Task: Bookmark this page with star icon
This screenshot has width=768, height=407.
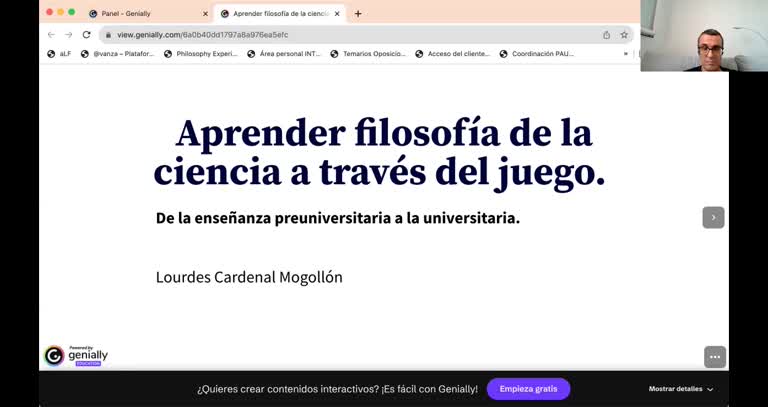Action: [x=624, y=35]
